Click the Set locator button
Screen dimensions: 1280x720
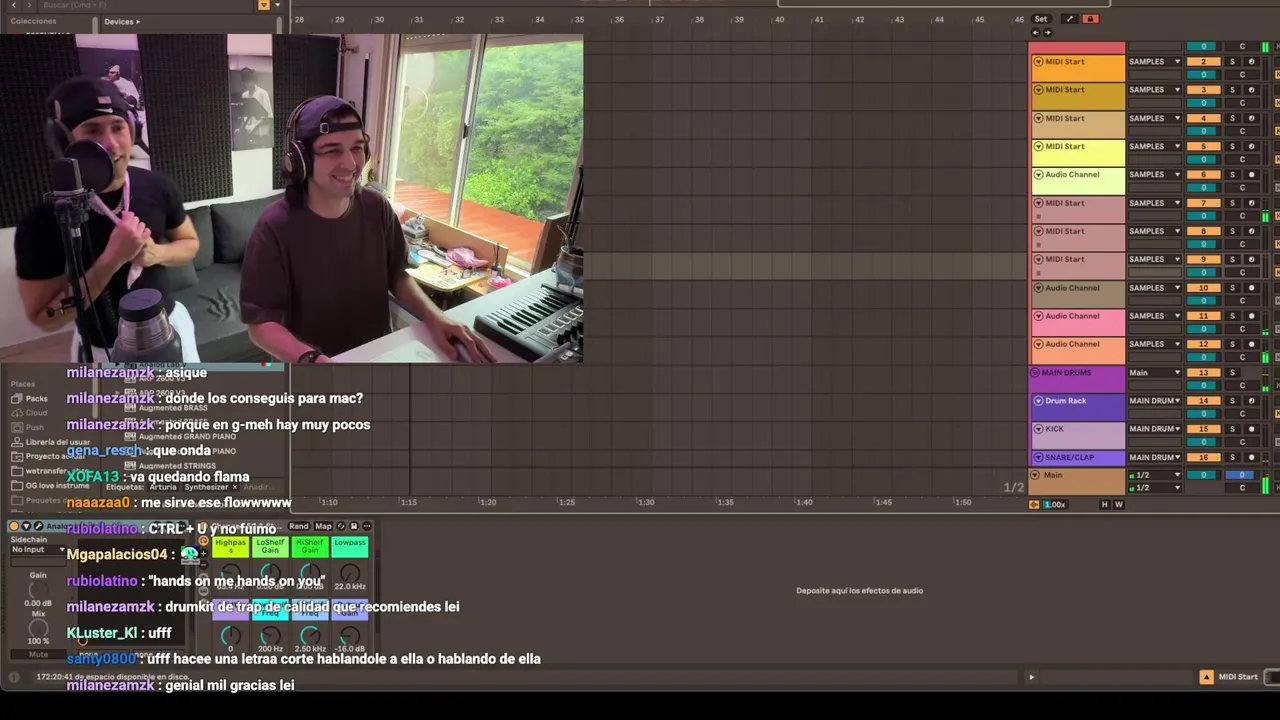point(1041,19)
